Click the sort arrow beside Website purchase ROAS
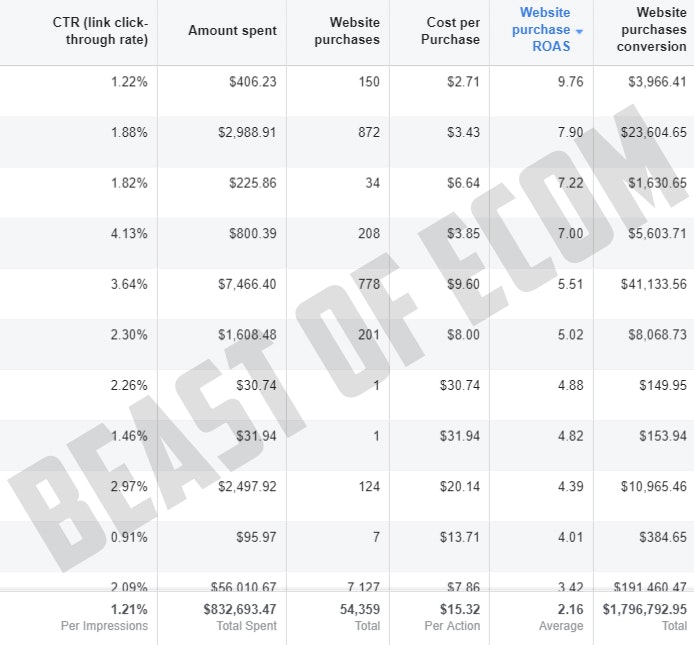Image resolution: width=694 pixels, height=645 pixels. (x=579, y=31)
